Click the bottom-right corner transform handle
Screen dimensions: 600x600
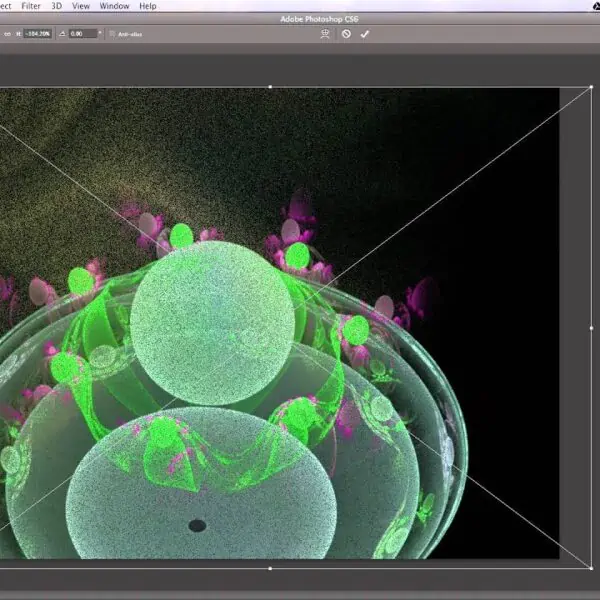click(x=591, y=568)
